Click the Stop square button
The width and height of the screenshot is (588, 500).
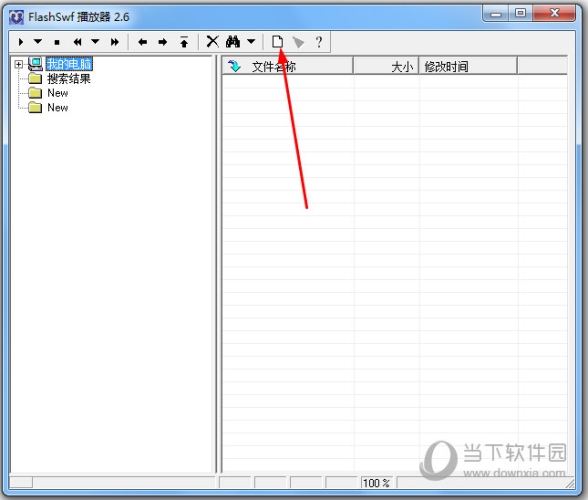pos(57,42)
